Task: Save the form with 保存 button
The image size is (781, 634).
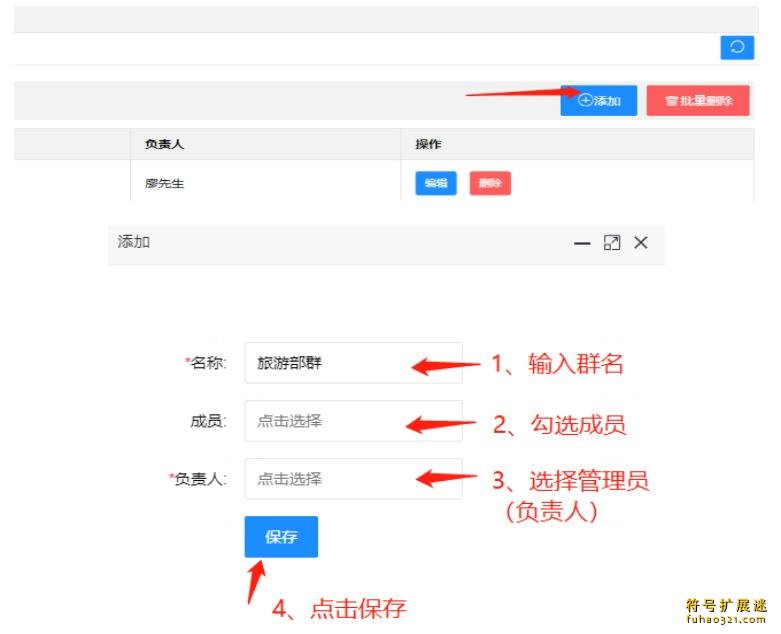Action: (x=281, y=537)
